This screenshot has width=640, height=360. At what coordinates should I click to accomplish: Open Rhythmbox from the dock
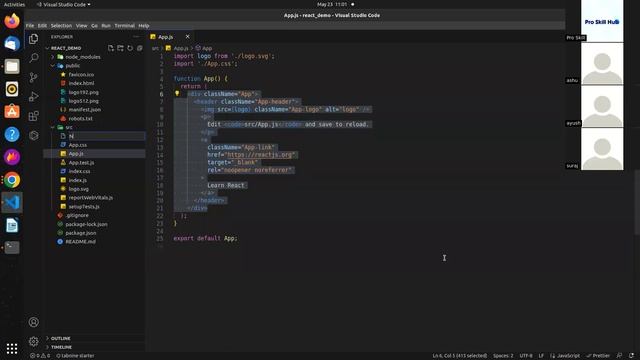tap(12, 89)
